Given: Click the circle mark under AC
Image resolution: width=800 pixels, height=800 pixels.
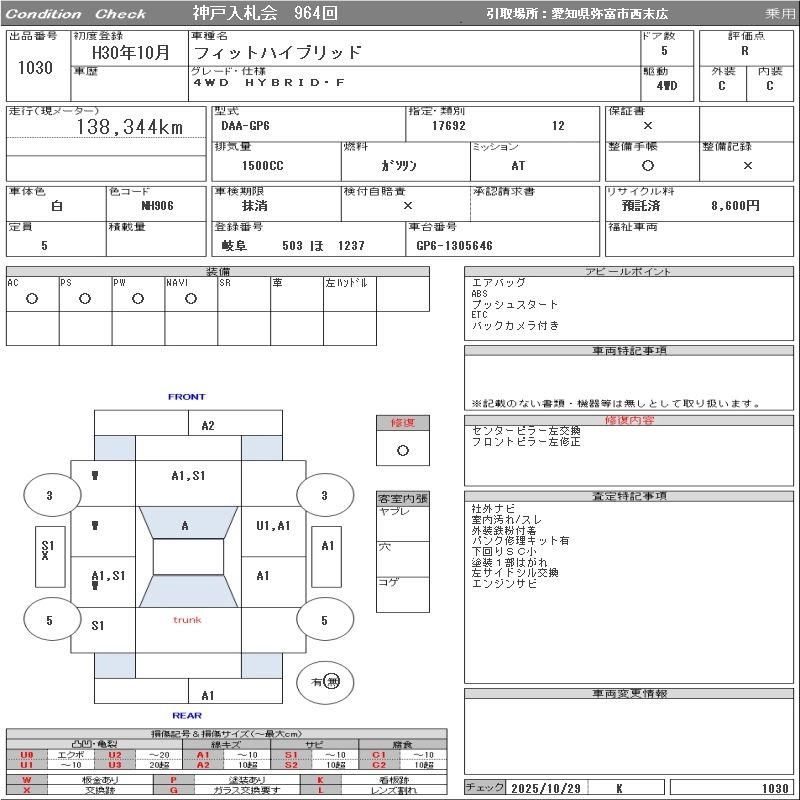Looking at the screenshot, I should tap(32, 299).
